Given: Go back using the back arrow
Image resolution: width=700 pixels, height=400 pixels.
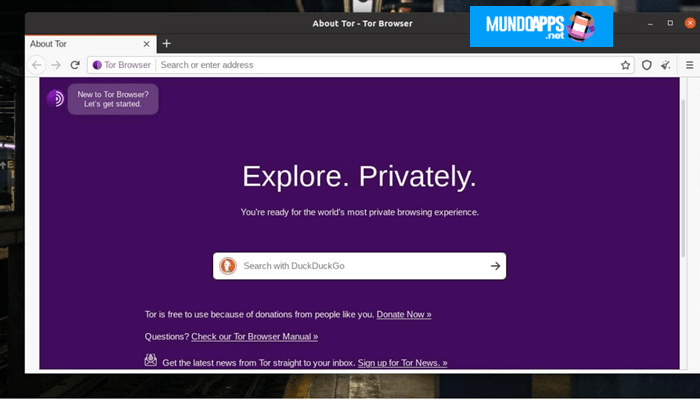Looking at the screenshot, I should (x=37, y=65).
